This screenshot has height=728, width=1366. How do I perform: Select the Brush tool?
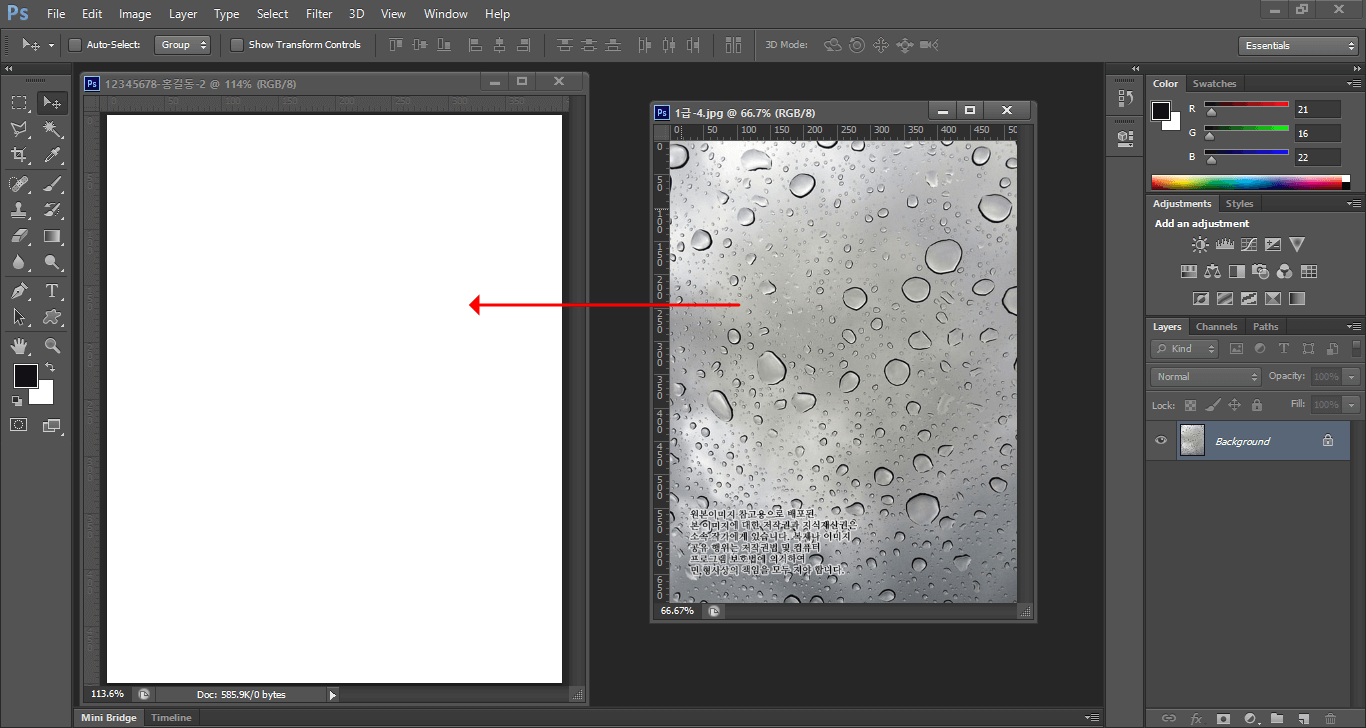click(x=52, y=184)
